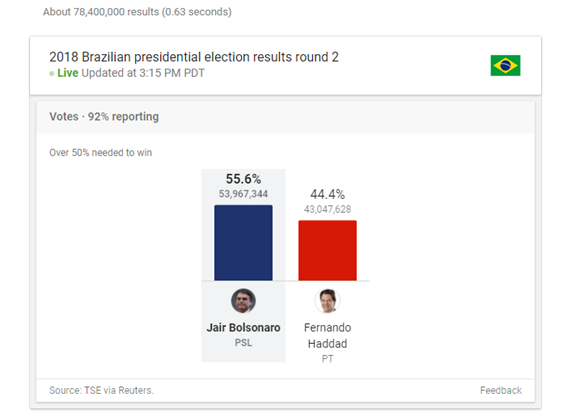Click the blue Bolsonaro vote bar
Screen dimensions: 561x419
[x=243, y=243]
